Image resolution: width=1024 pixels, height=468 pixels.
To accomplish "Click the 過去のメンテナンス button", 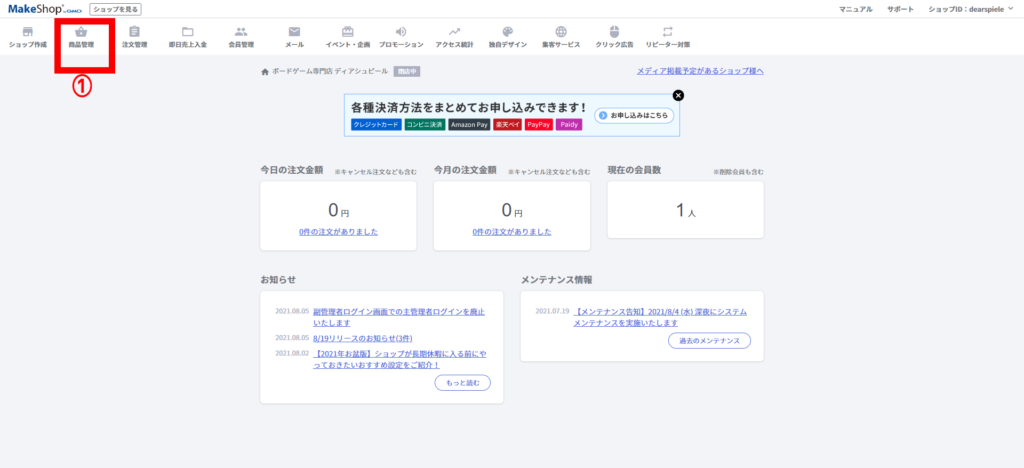I will 709,341.
